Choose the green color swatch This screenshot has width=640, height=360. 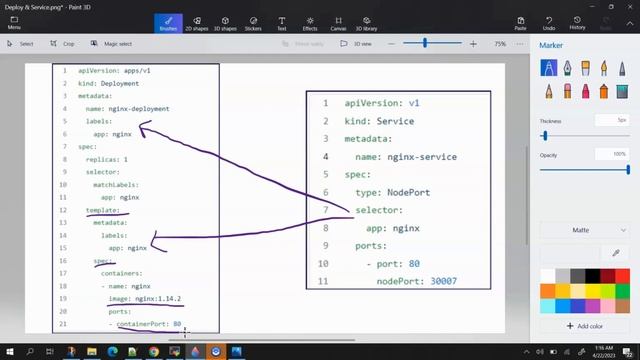click(x=622, y=291)
